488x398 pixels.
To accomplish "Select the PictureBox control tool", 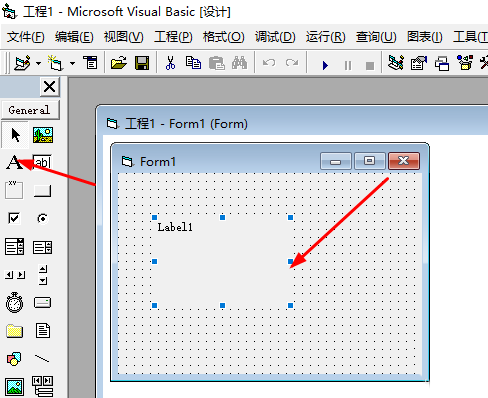I will click(43, 135).
